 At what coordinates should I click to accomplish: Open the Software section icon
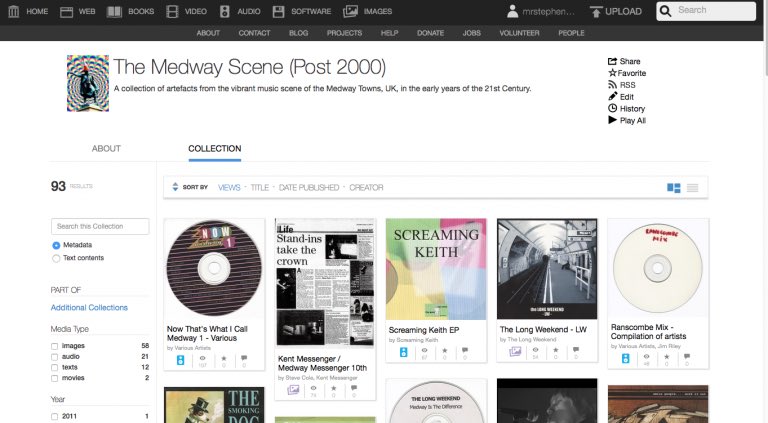(x=278, y=11)
